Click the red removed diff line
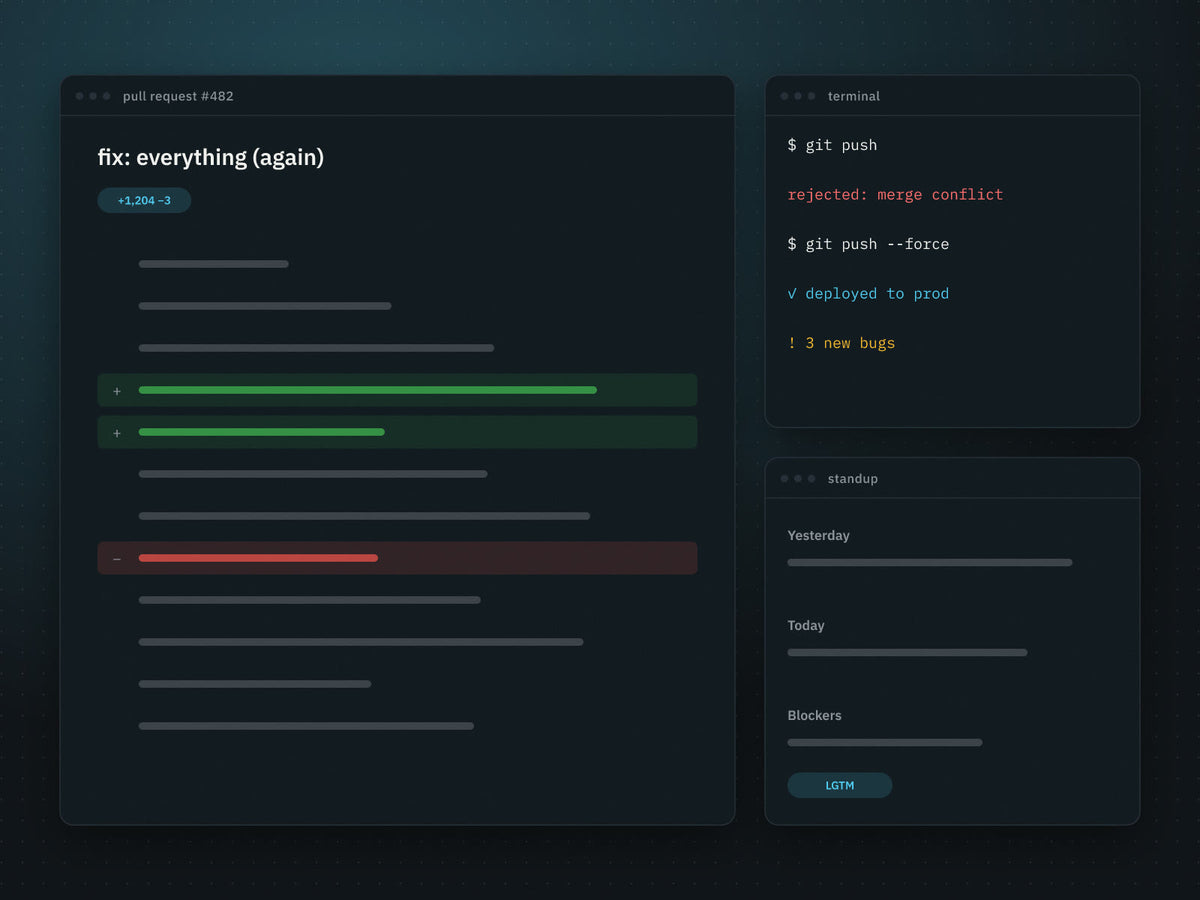Screen dimensions: 1200x900 [397, 558]
